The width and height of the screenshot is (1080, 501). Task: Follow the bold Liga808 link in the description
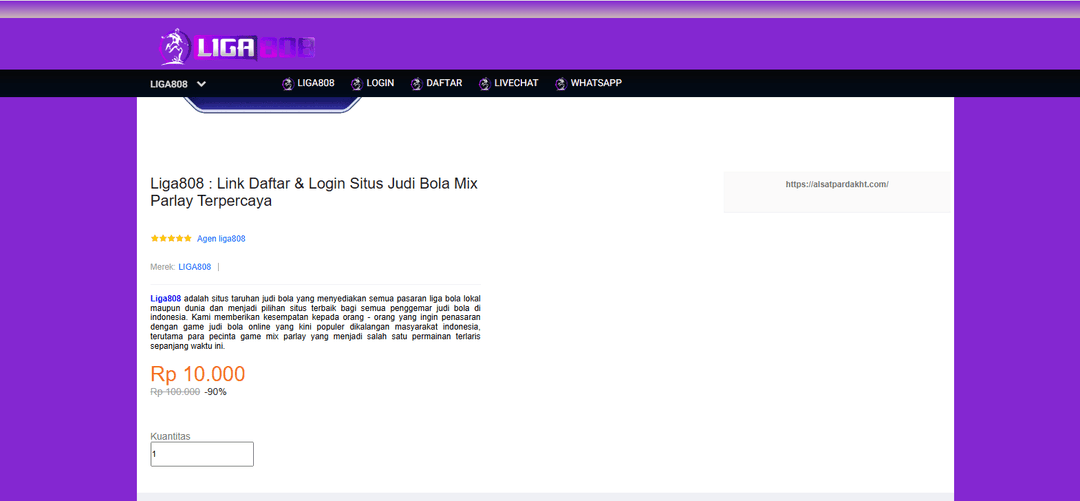[166, 298]
